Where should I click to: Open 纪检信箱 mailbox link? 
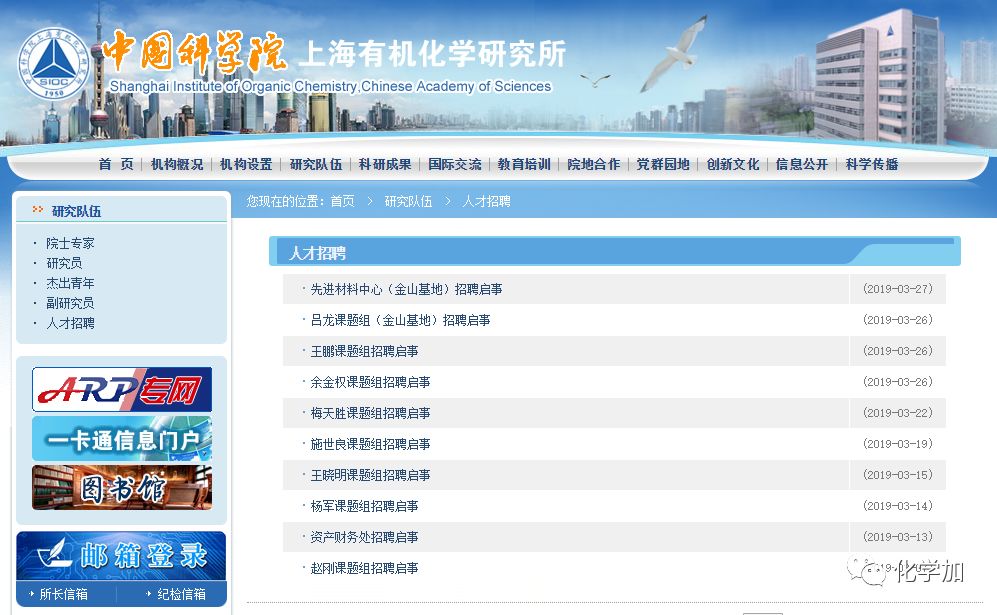click(x=181, y=594)
